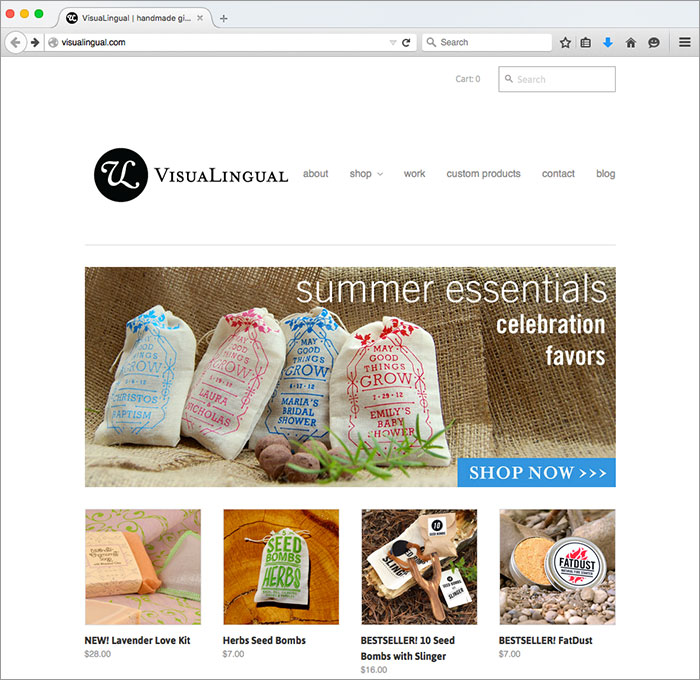Image resolution: width=700 pixels, height=680 pixels.
Task: Show downloads with the blue arrow icon
Action: (x=608, y=42)
